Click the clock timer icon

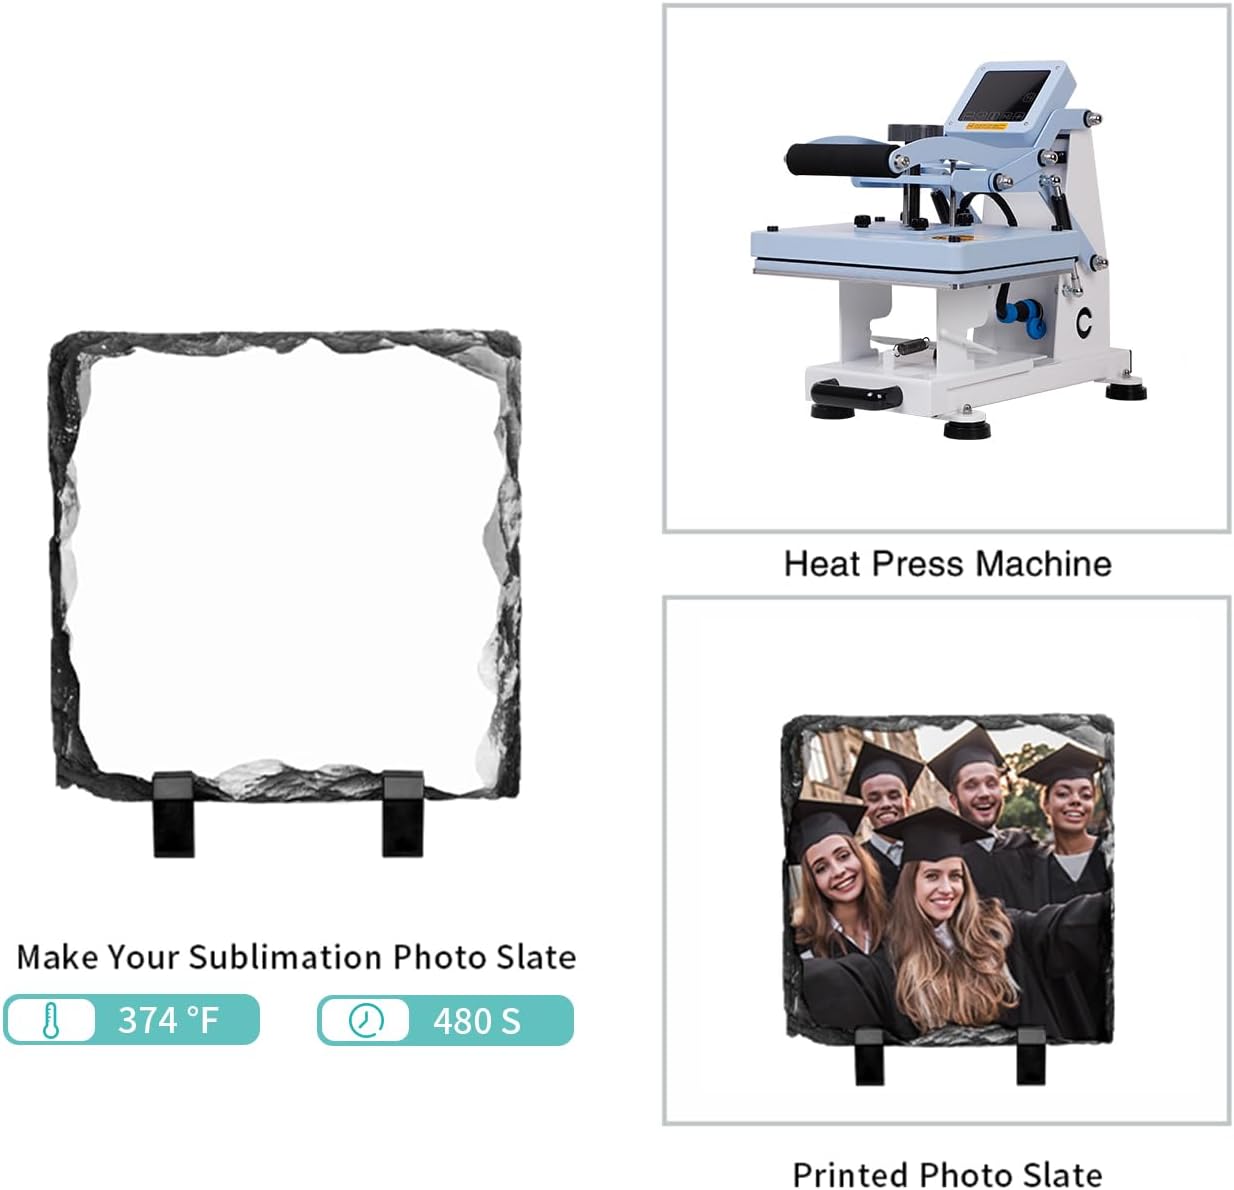tap(366, 1021)
